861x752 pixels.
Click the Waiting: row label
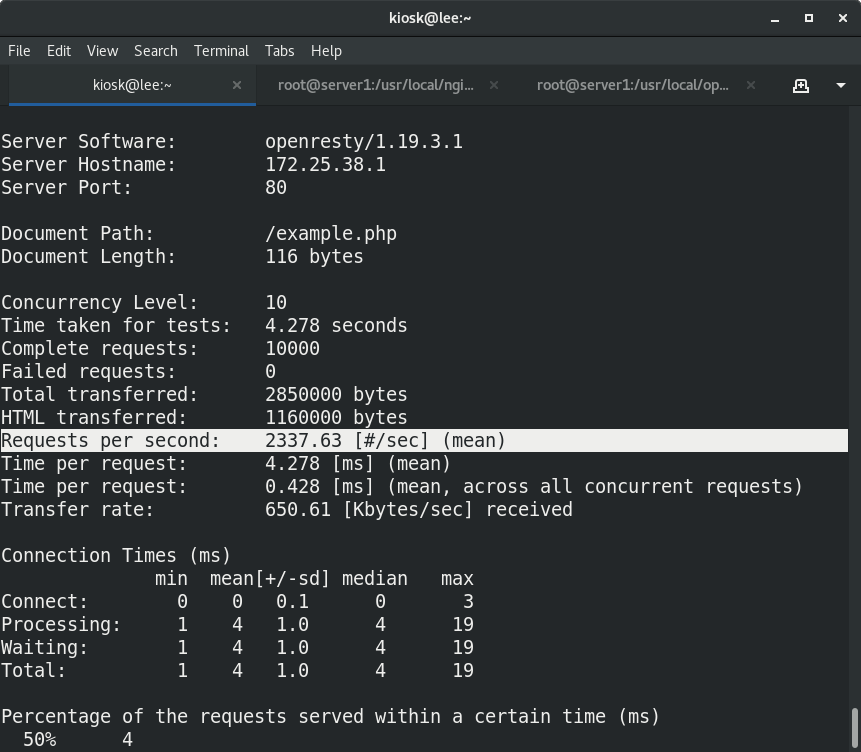point(44,648)
